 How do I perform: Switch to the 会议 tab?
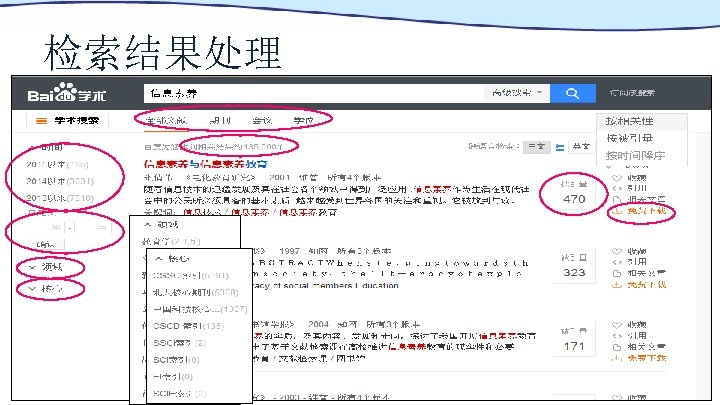(x=262, y=120)
